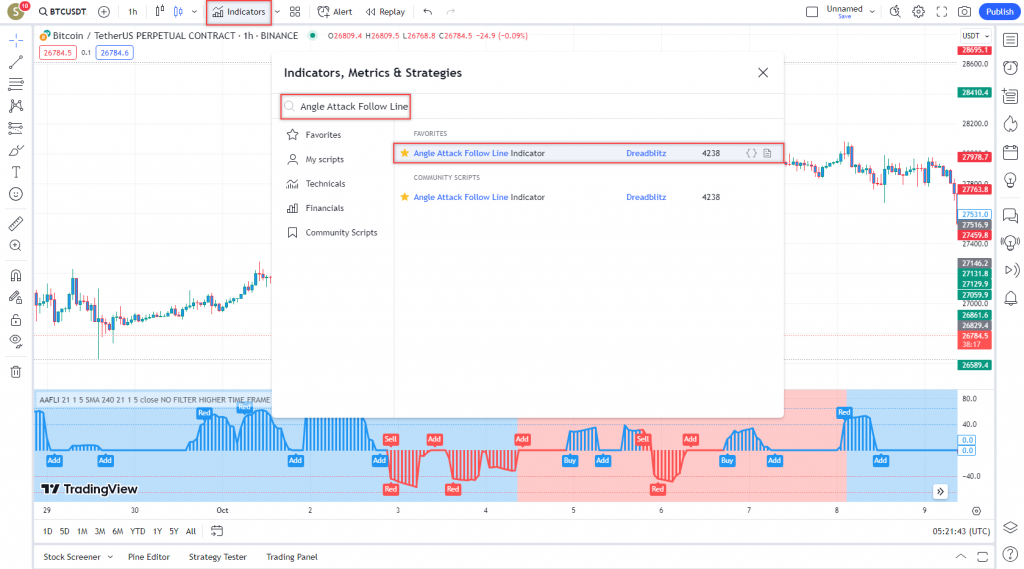The height and width of the screenshot is (569, 1024).
Task: Pick the ruler measure tool
Action: click(16, 223)
